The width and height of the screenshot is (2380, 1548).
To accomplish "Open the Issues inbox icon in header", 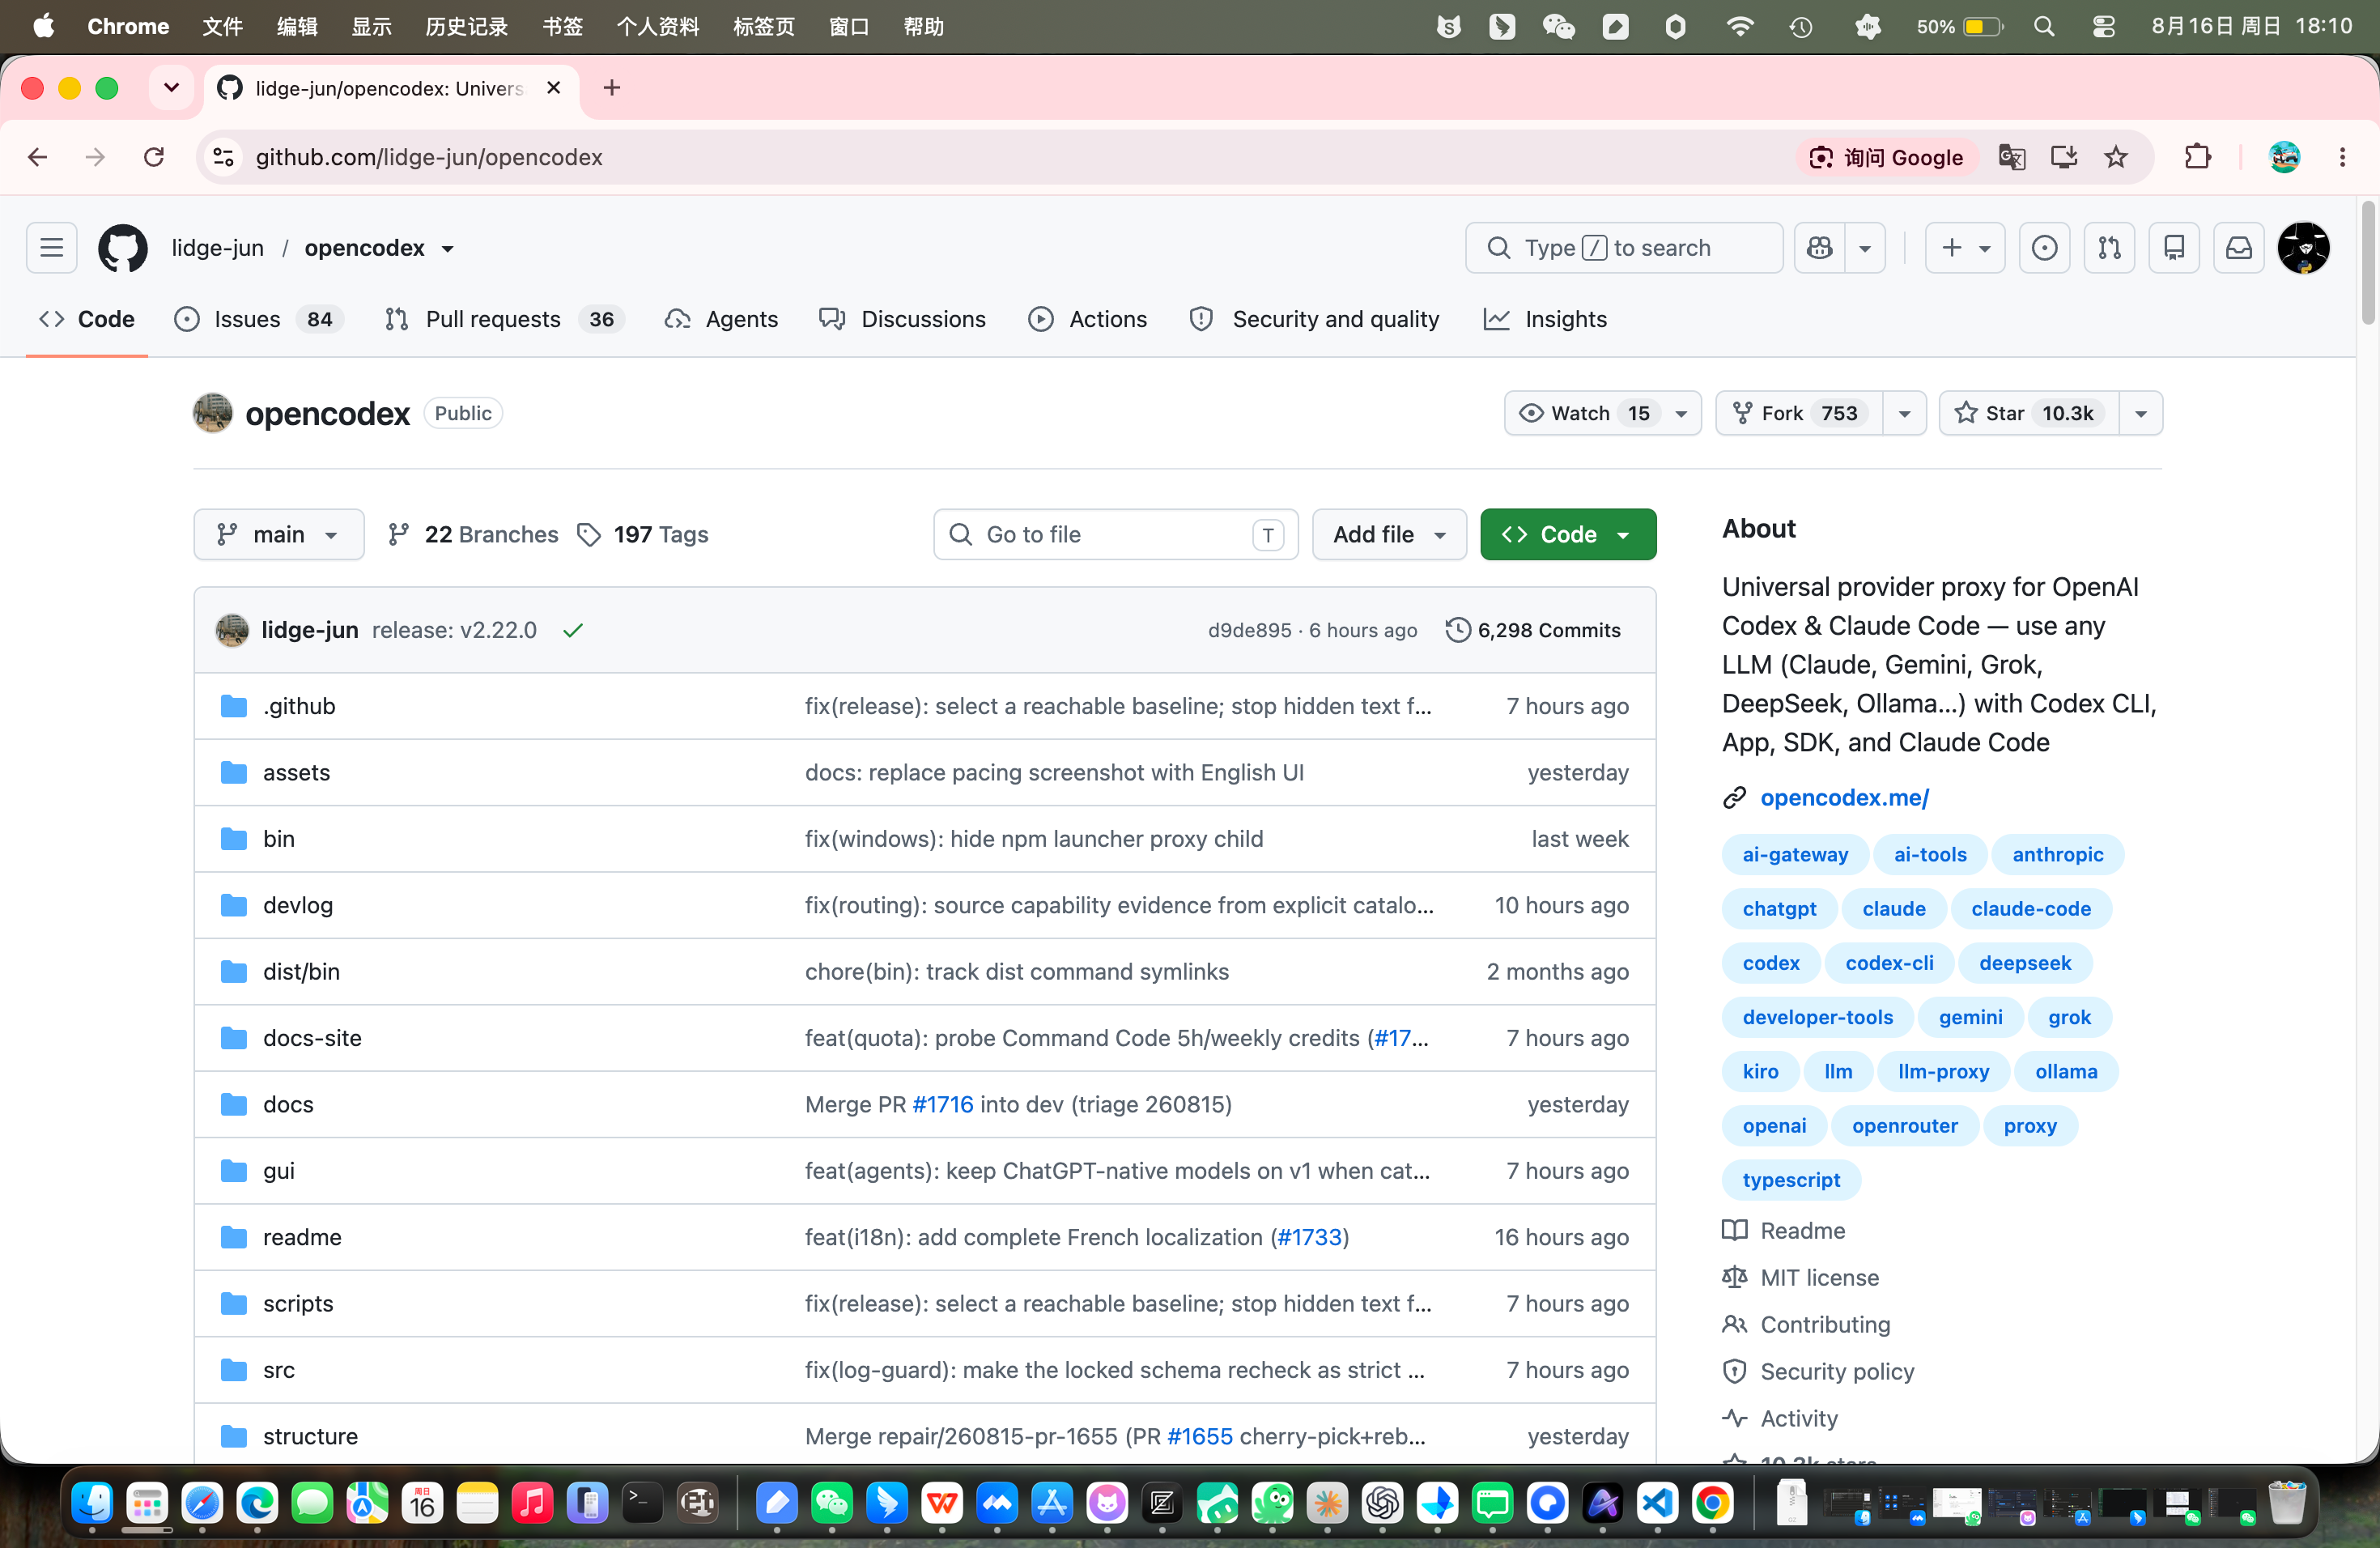I will click(2044, 248).
